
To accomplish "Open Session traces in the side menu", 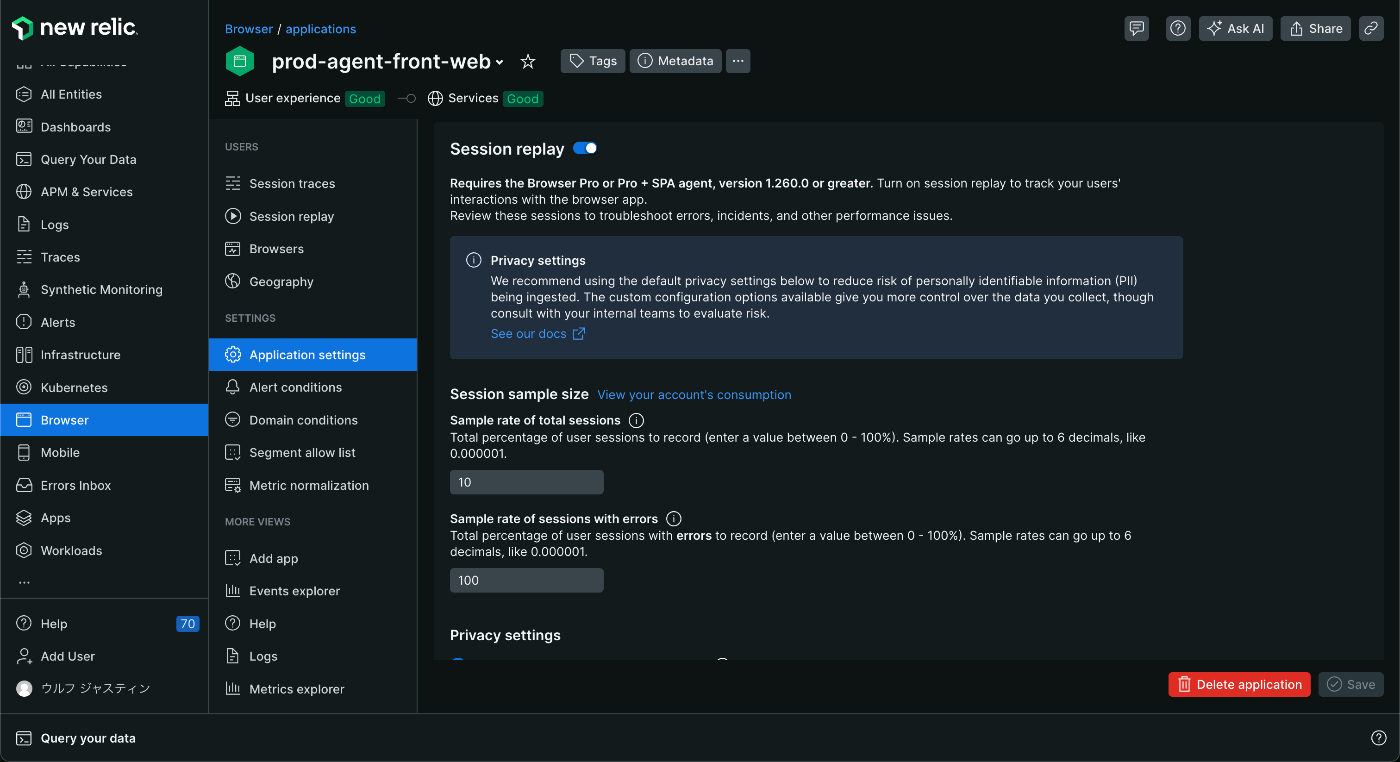I will point(313,184).
